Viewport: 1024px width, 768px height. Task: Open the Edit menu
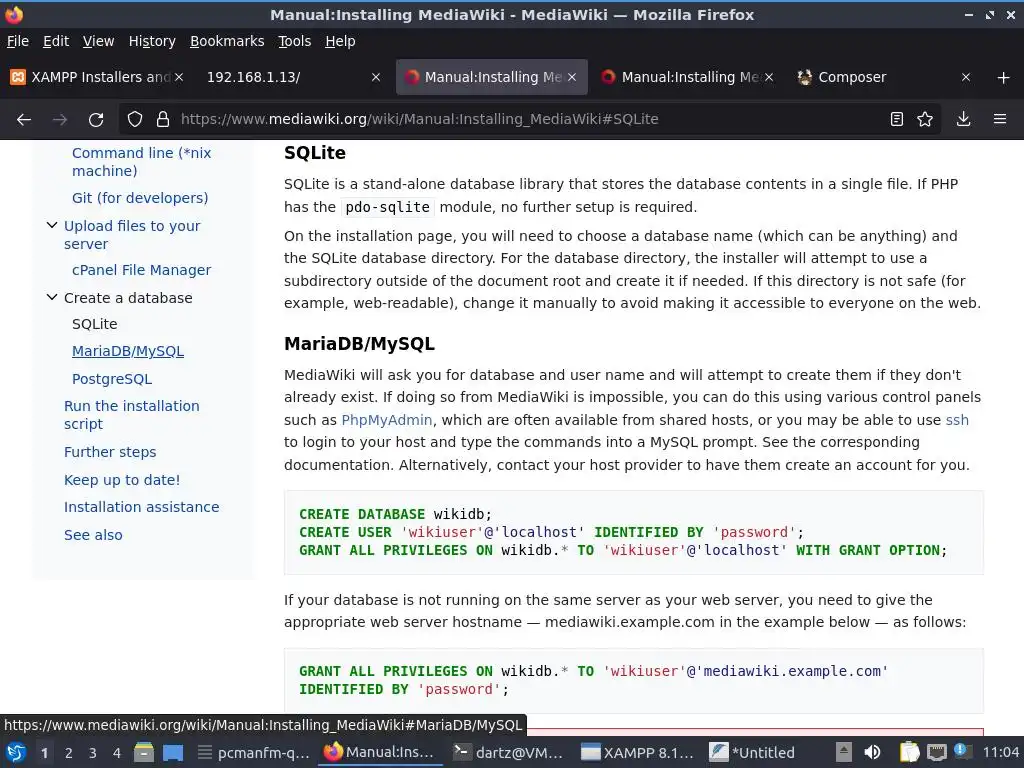click(x=56, y=41)
